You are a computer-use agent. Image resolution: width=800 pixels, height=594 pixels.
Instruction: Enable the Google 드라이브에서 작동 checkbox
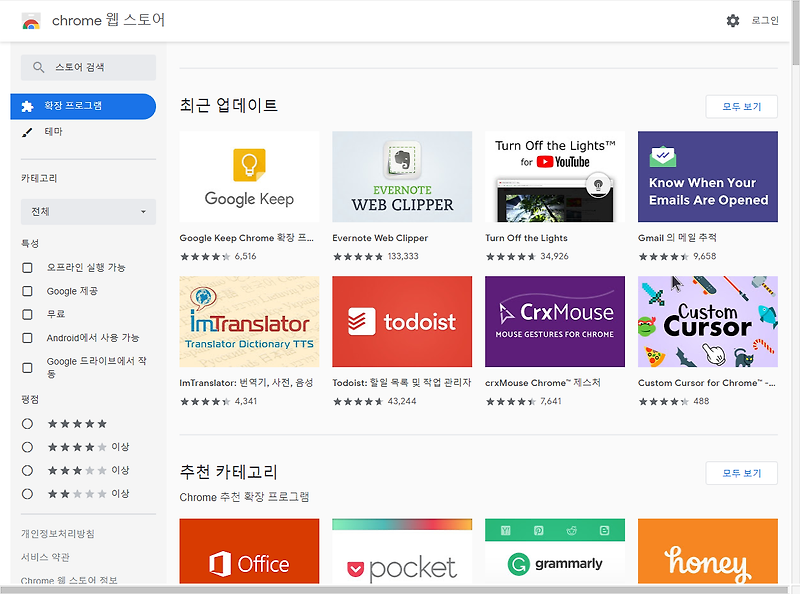pyautogui.click(x=28, y=367)
